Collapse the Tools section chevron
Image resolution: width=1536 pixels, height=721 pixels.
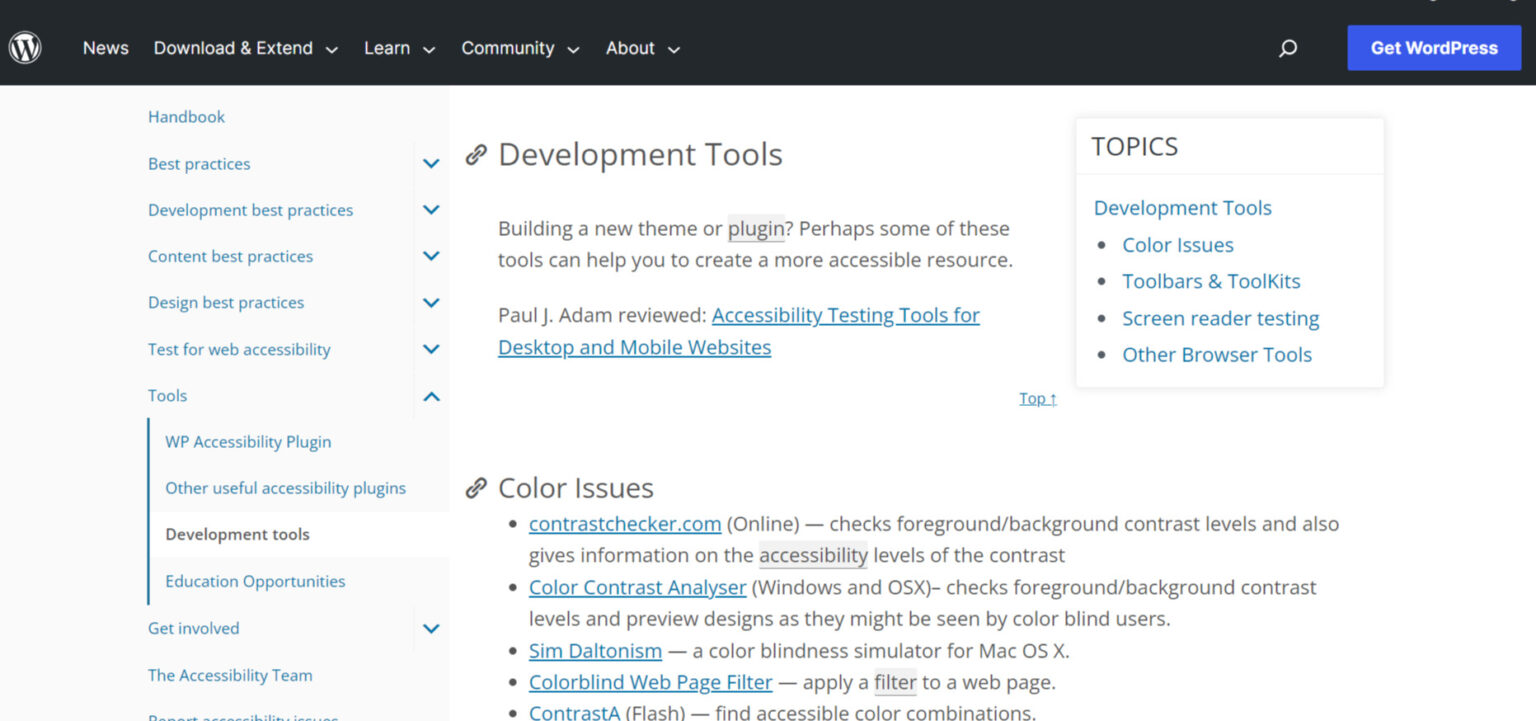pyautogui.click(x=431, y=396)
